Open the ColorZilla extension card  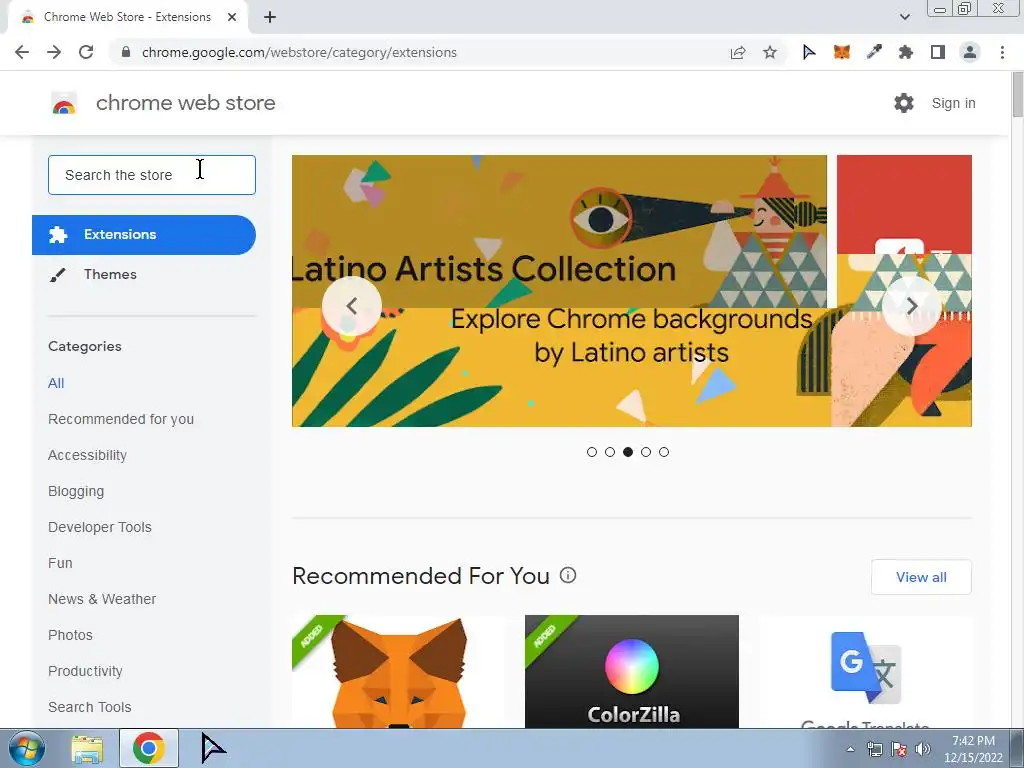click(x=632, y=671)
